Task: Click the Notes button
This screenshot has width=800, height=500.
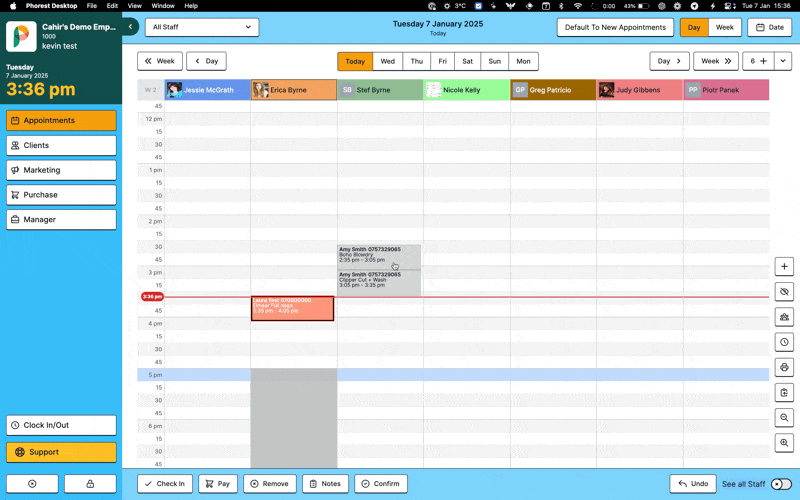Action: [x=326, y=484]
